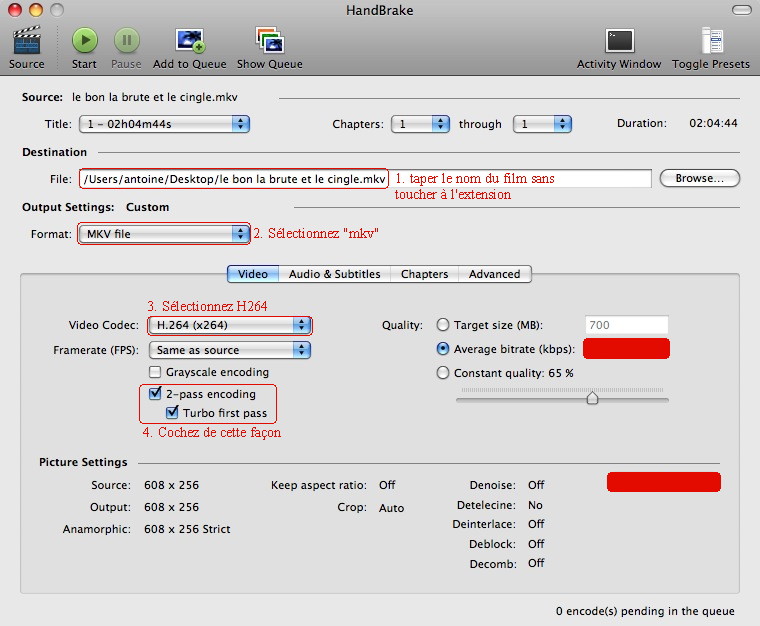This screenshot has height=626, width=760.
Task: Enable the Grayscale encoding checkbox
Action: (155, 372)
